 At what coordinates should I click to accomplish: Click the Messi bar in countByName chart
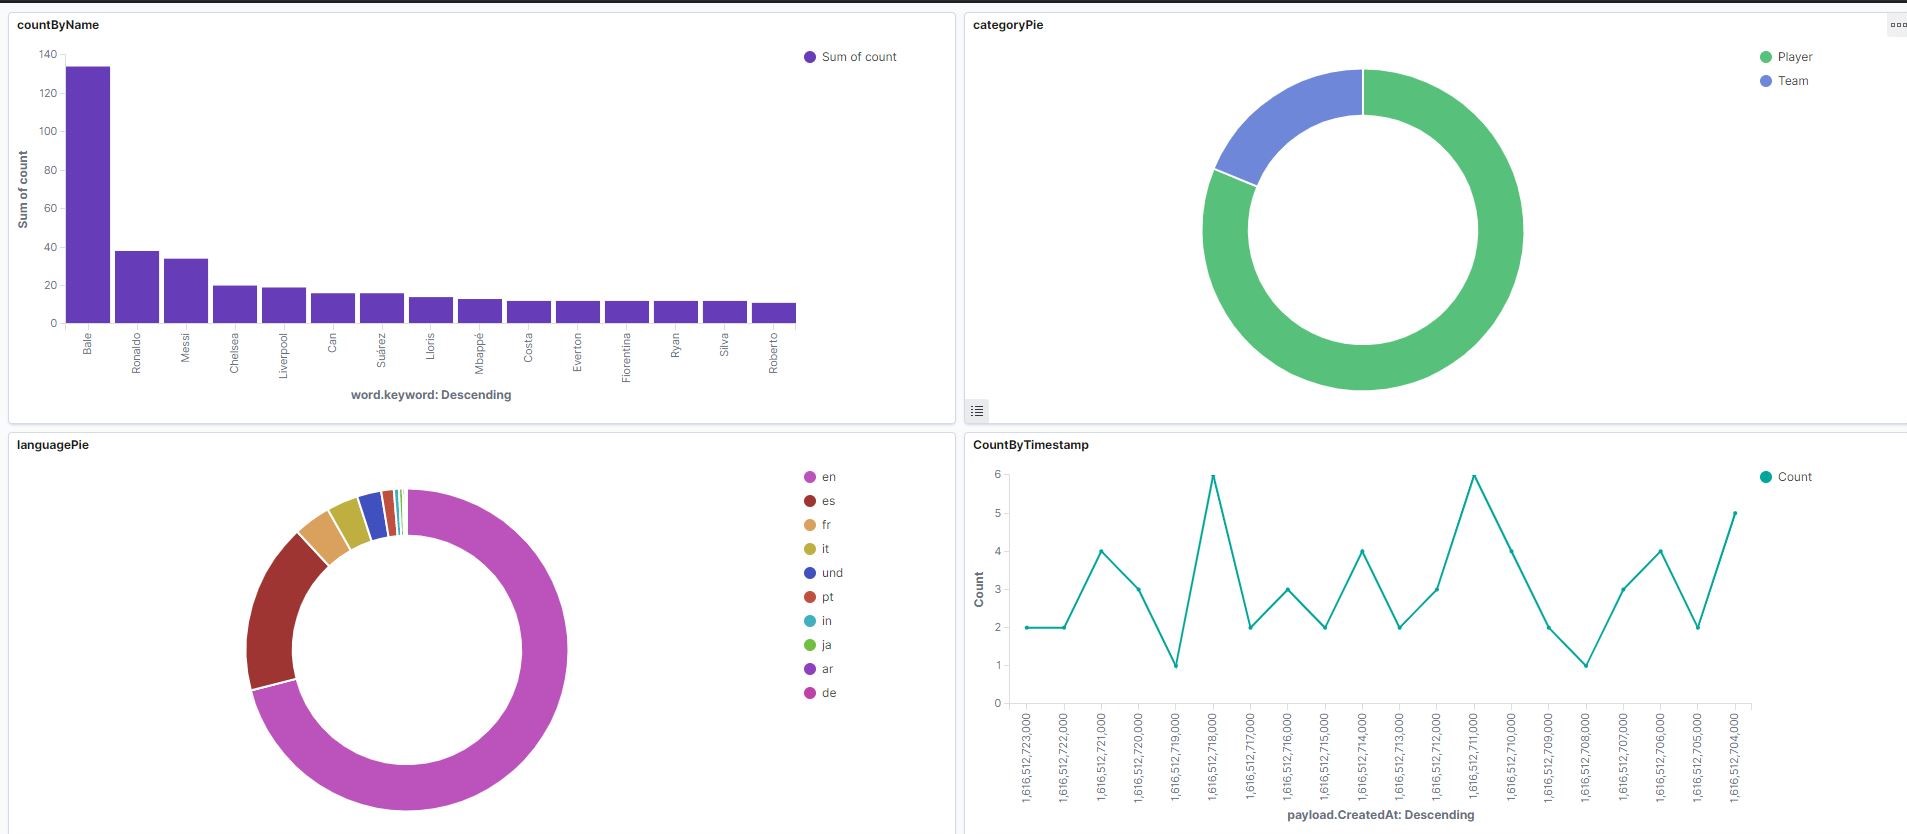click(x=186, y=291)
